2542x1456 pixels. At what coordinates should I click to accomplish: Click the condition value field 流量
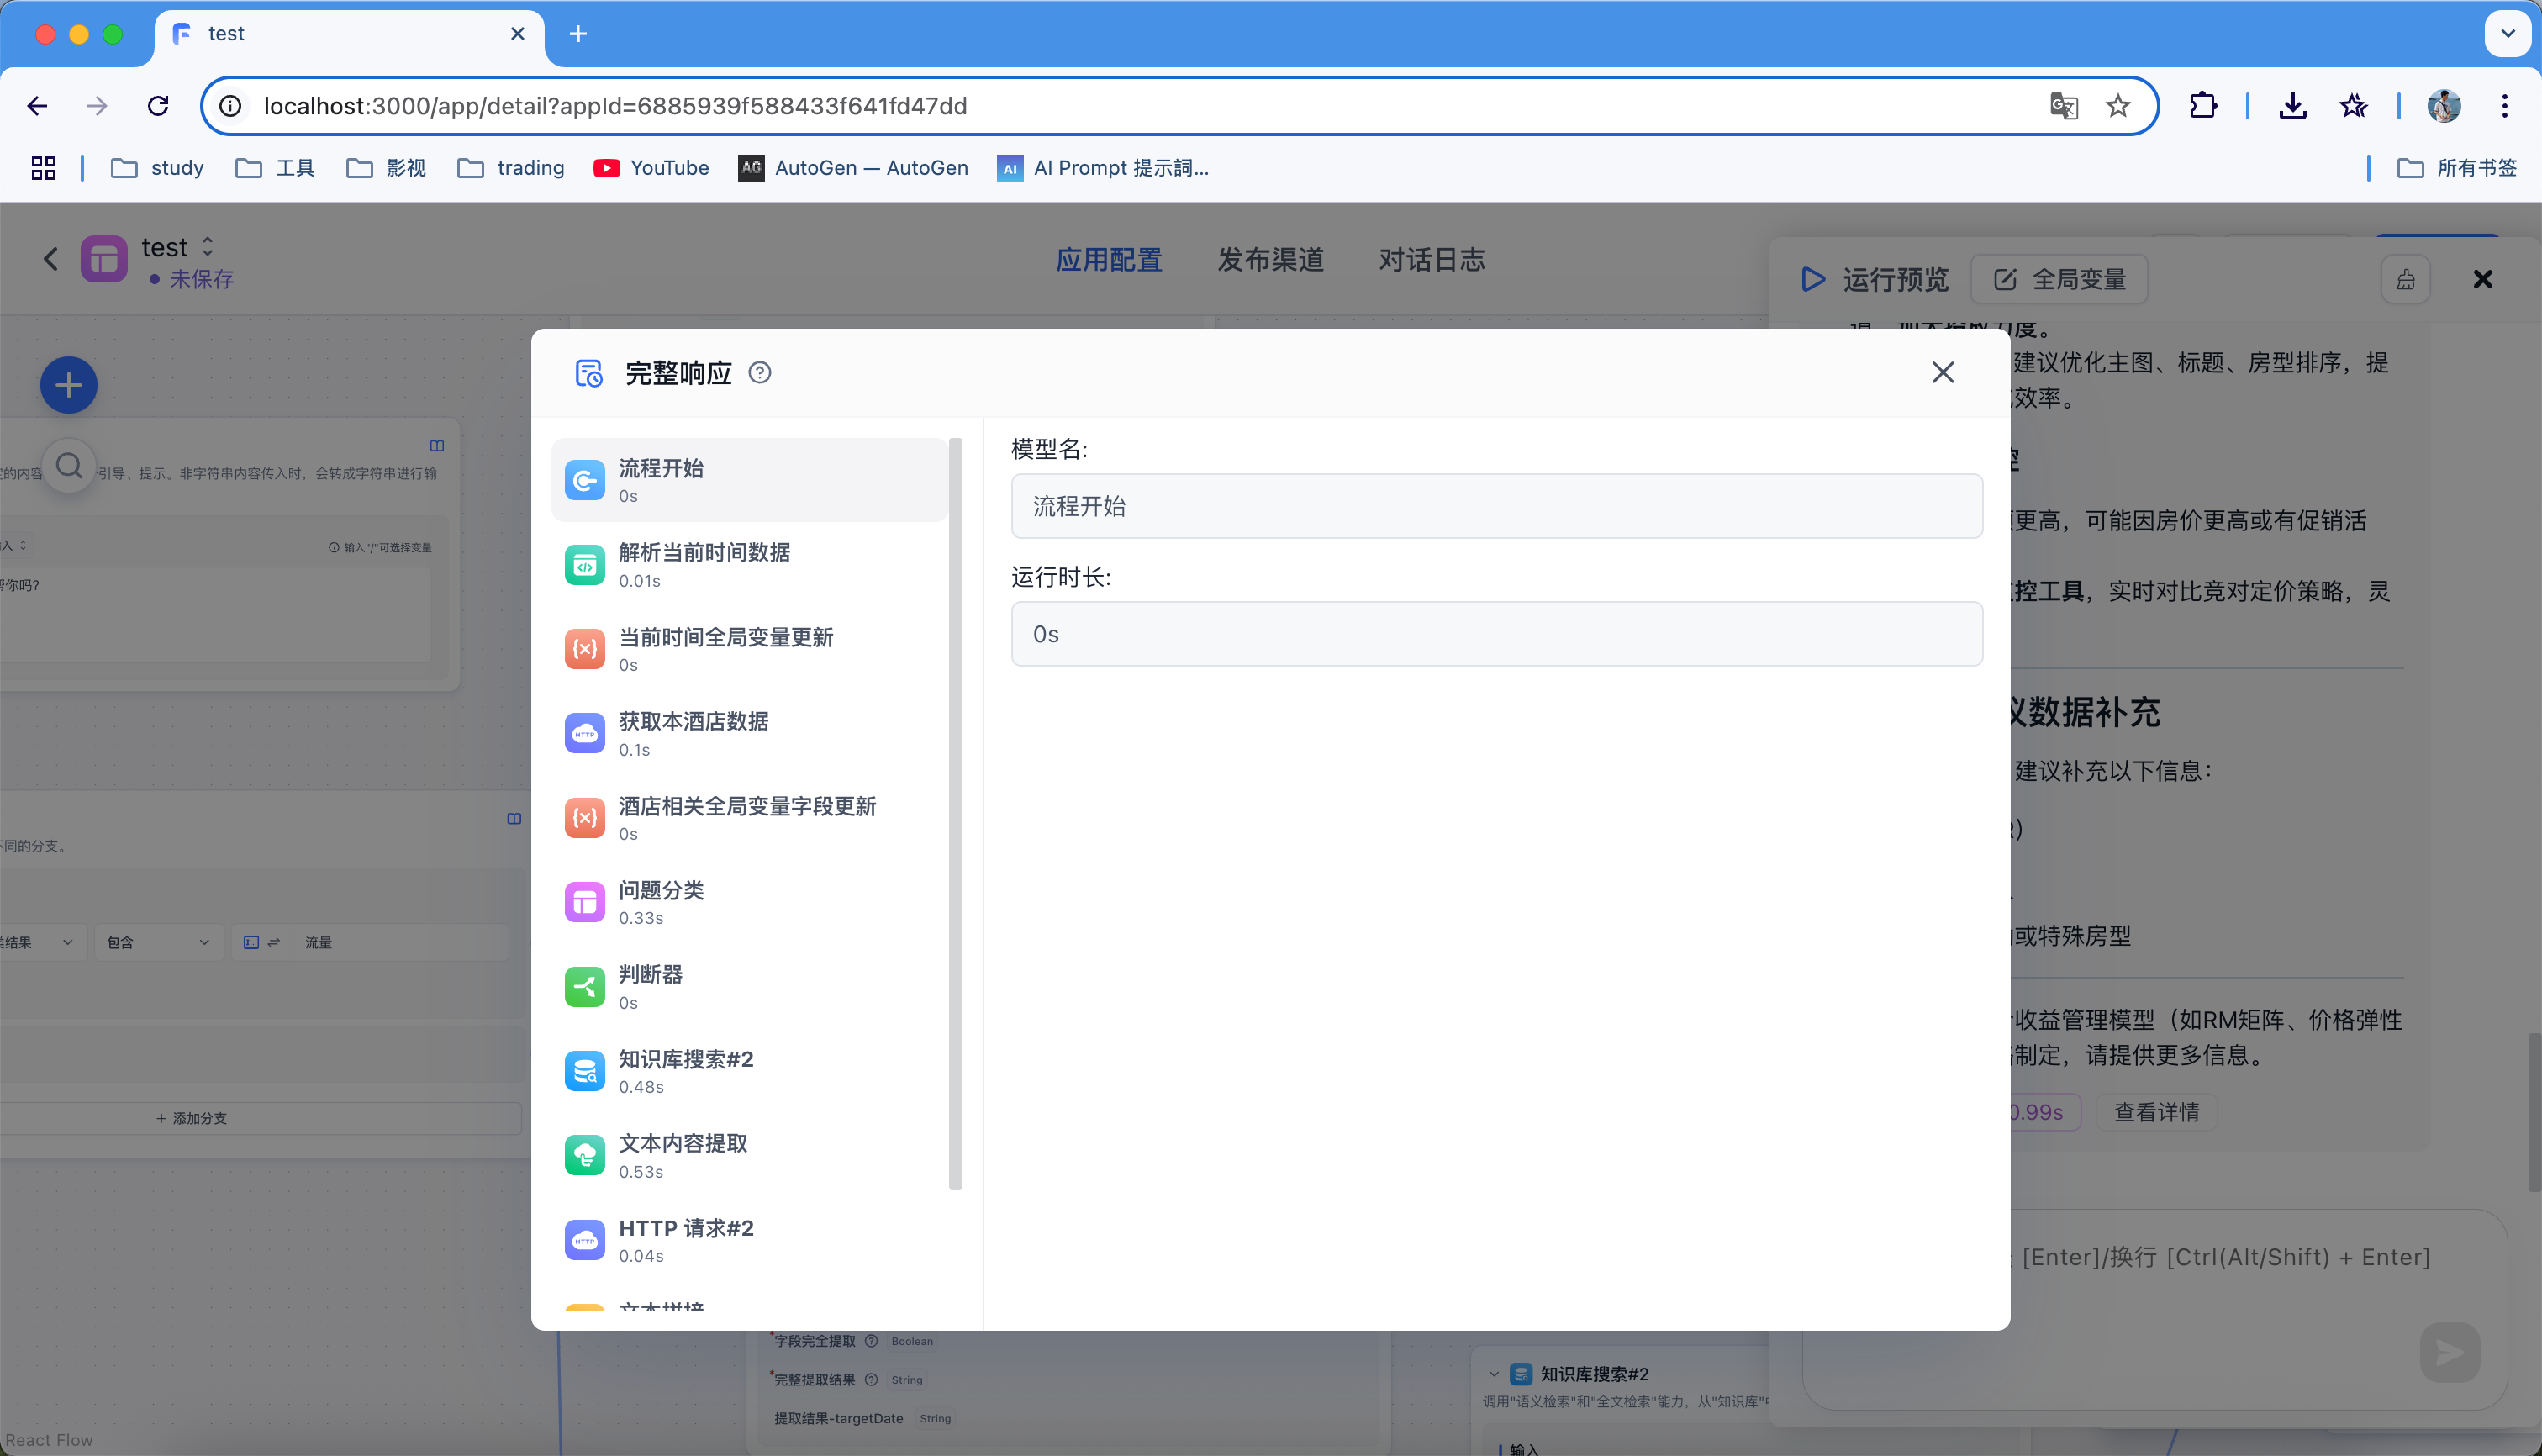point(400,942)
